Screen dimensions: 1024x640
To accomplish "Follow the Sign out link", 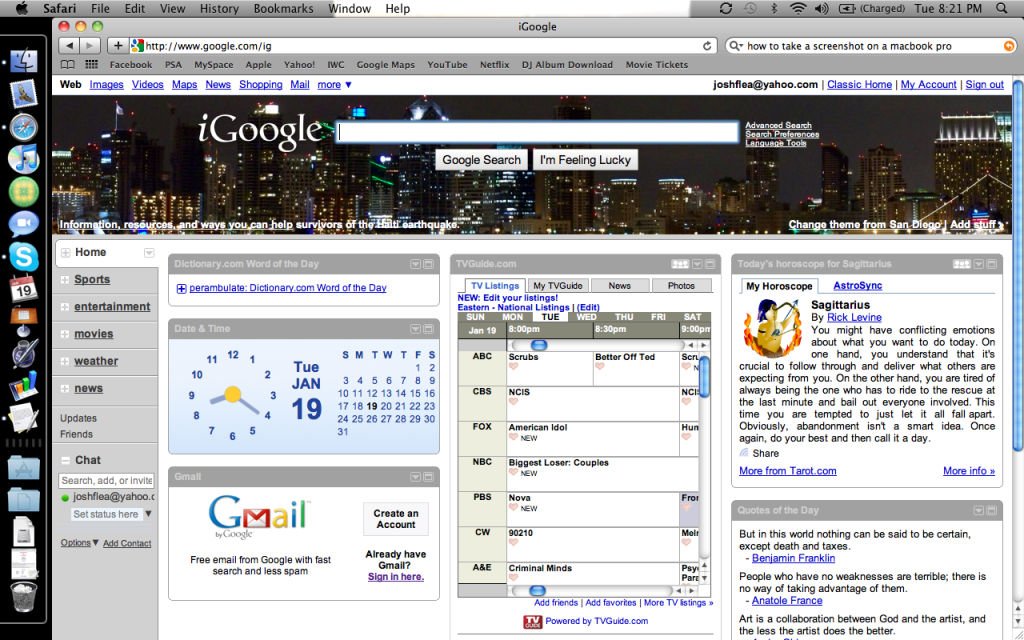I will (984, 85).
